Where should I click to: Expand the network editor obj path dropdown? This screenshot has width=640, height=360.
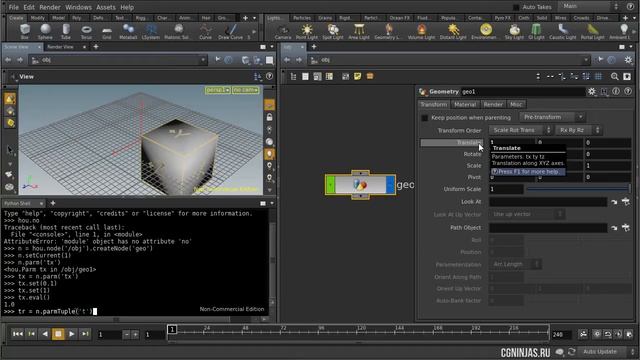(x=586, y=60)
